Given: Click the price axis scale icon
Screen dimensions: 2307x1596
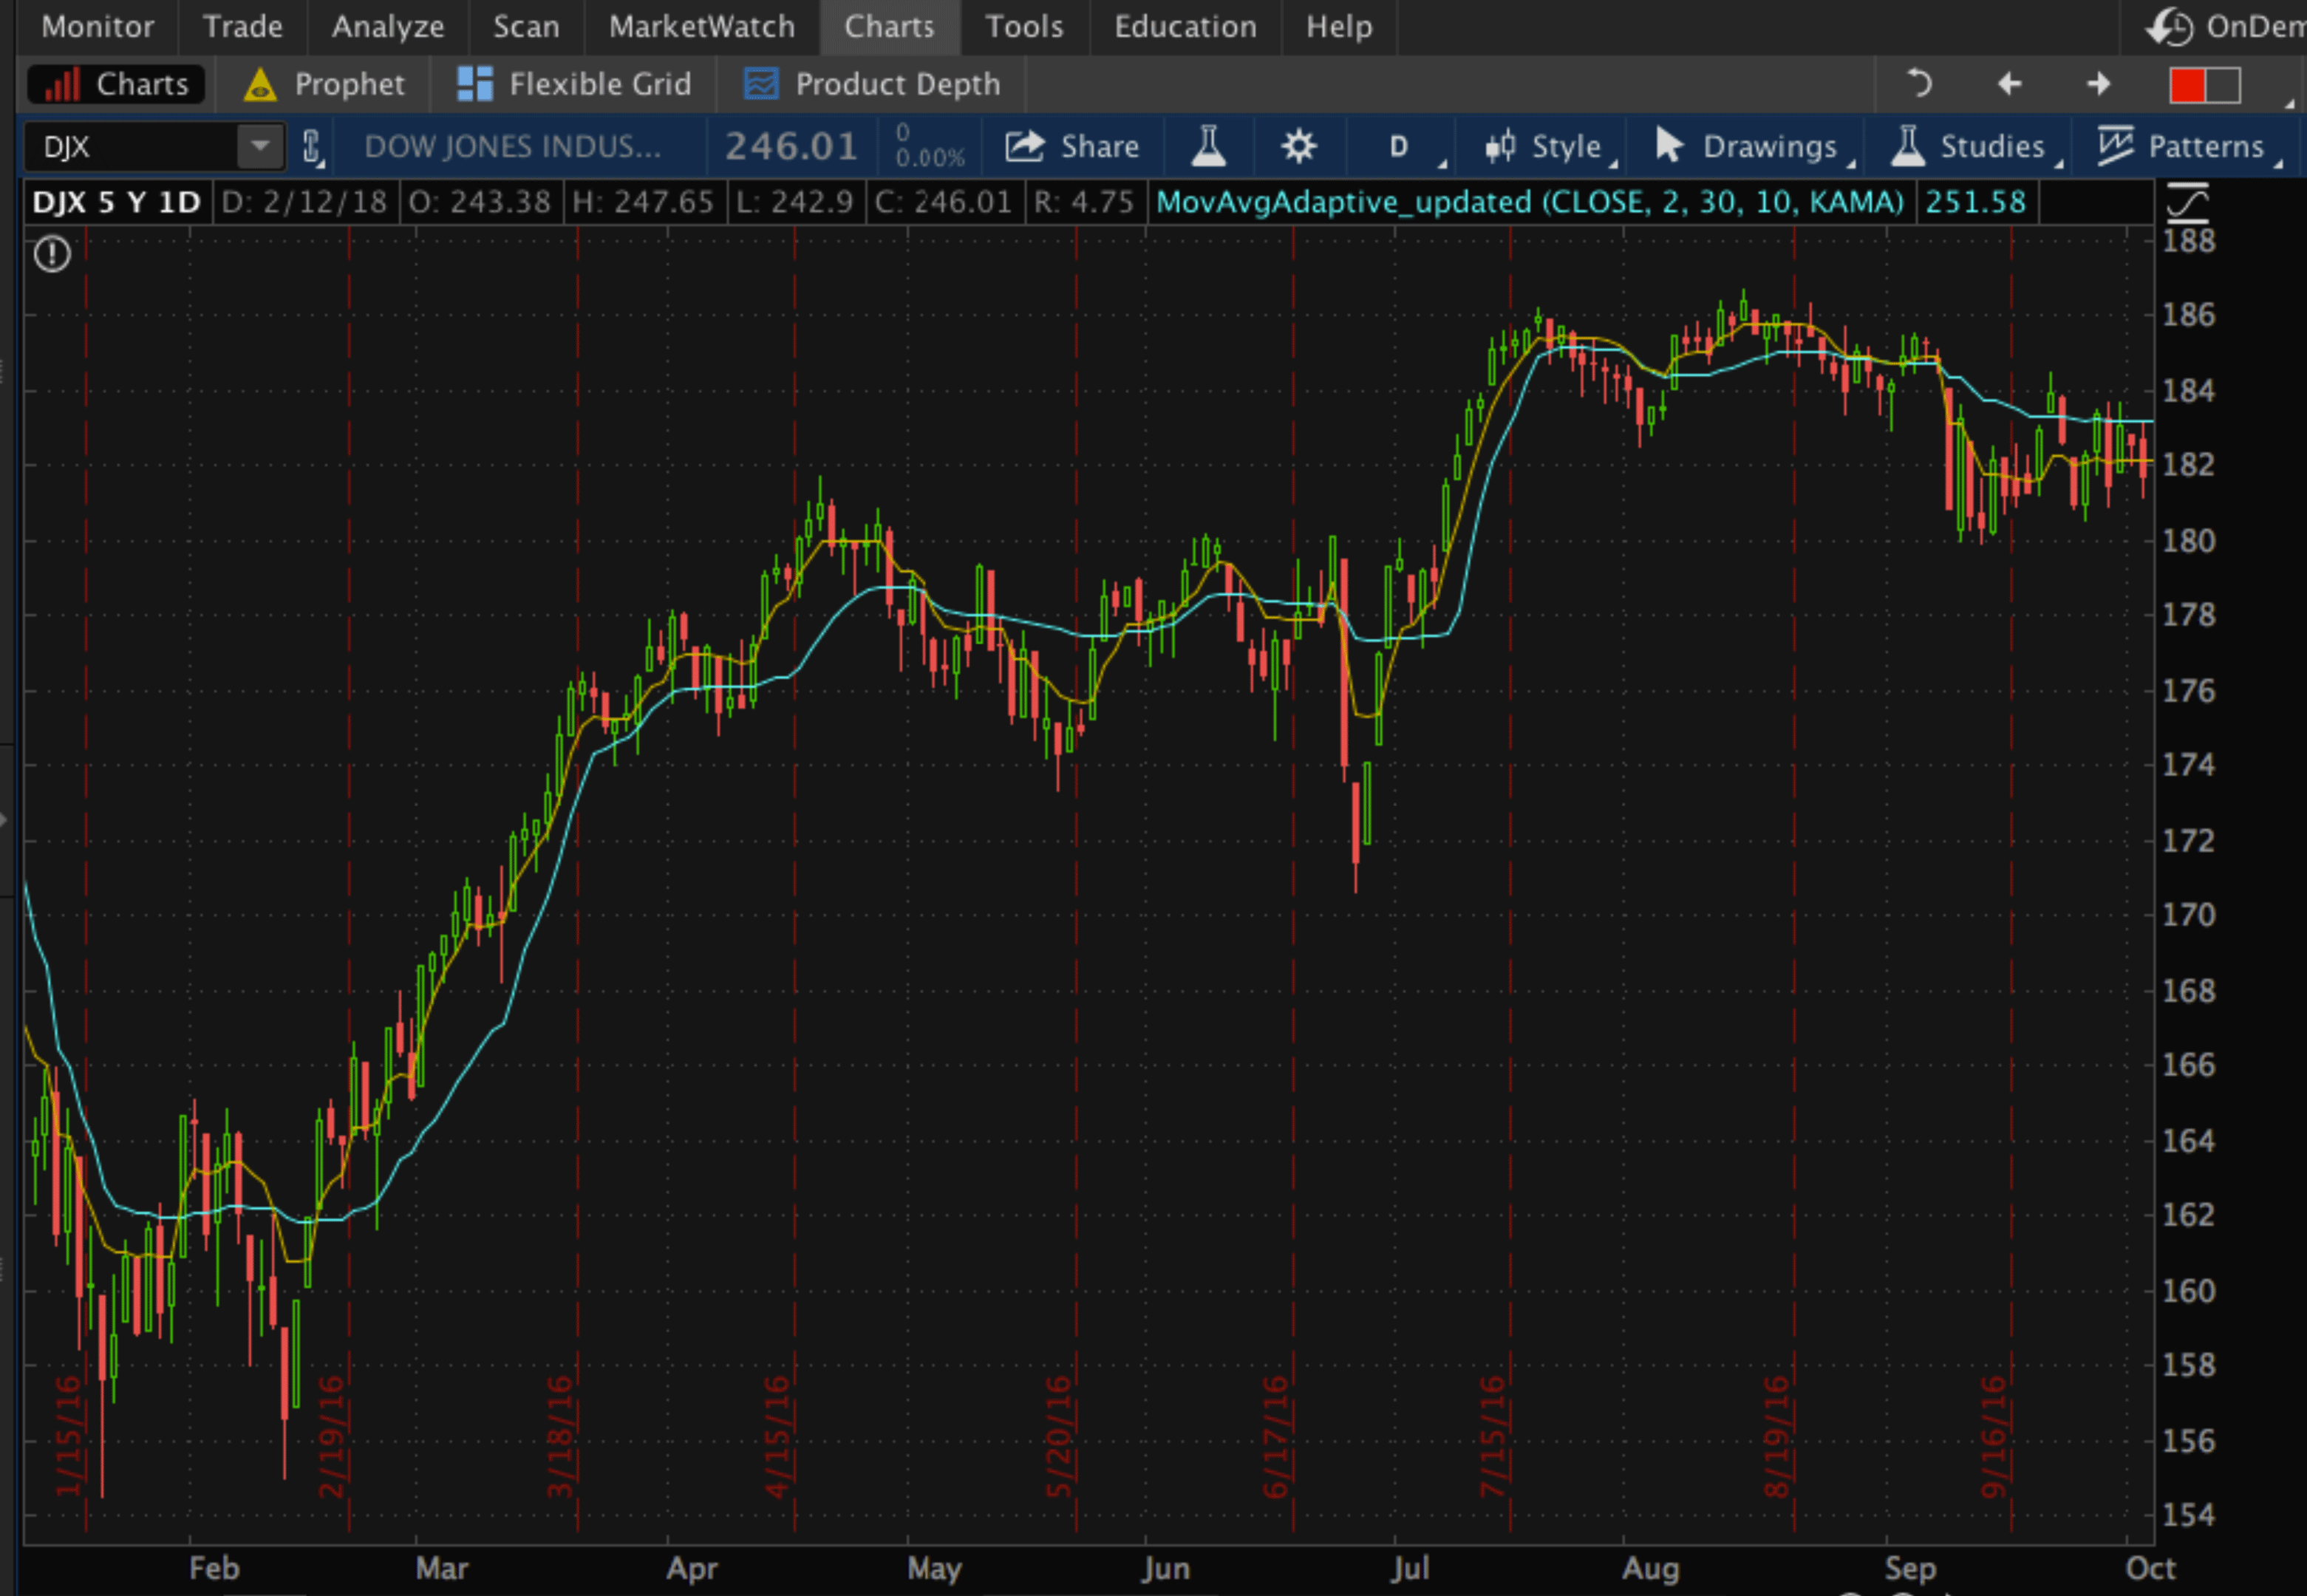Looking at the screenshot, I should (2187, 202).
